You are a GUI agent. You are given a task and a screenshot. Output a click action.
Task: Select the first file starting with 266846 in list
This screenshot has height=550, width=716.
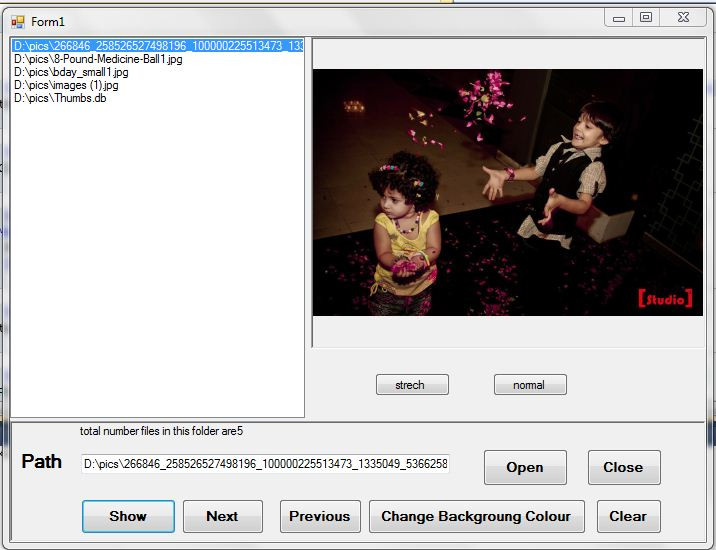[157, 46]
